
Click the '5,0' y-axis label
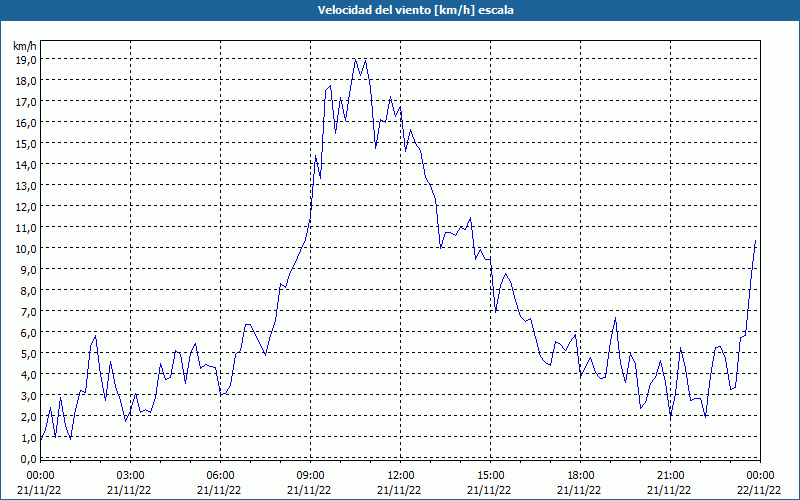pyautogui.click(x=28, y=354)
